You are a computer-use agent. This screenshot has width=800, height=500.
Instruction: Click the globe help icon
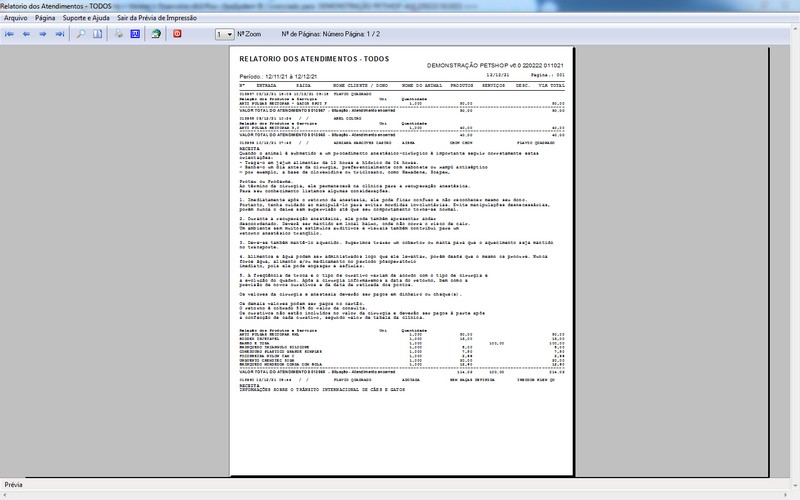point(156,34)
